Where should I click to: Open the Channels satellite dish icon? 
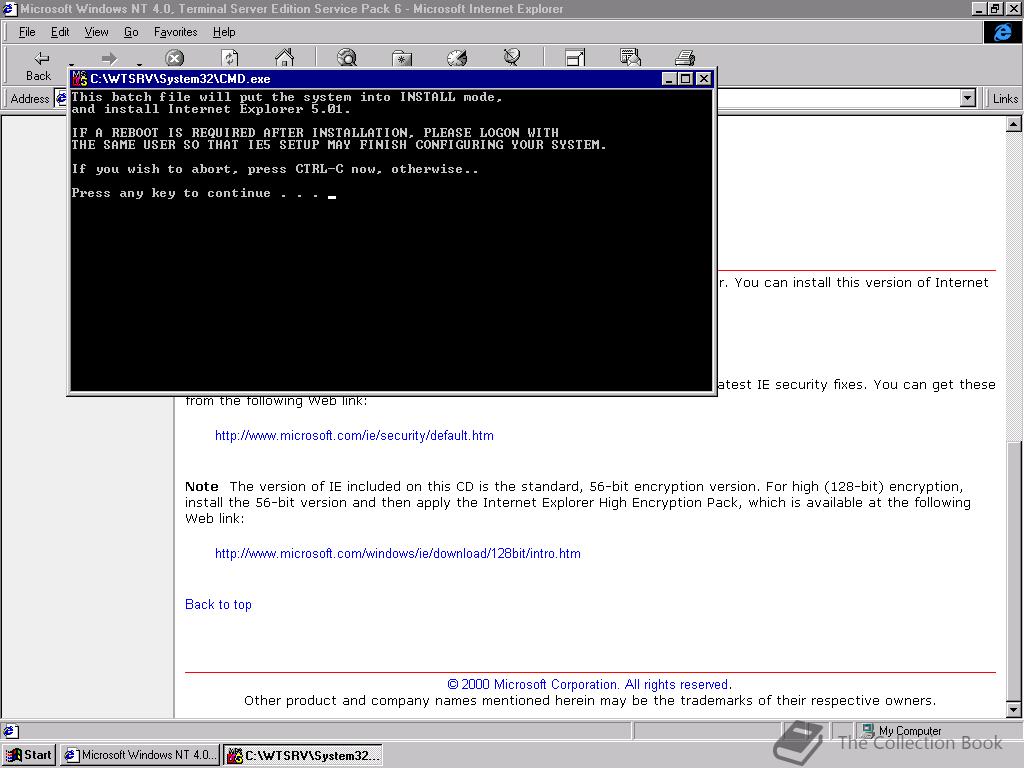tap(512, 57)
